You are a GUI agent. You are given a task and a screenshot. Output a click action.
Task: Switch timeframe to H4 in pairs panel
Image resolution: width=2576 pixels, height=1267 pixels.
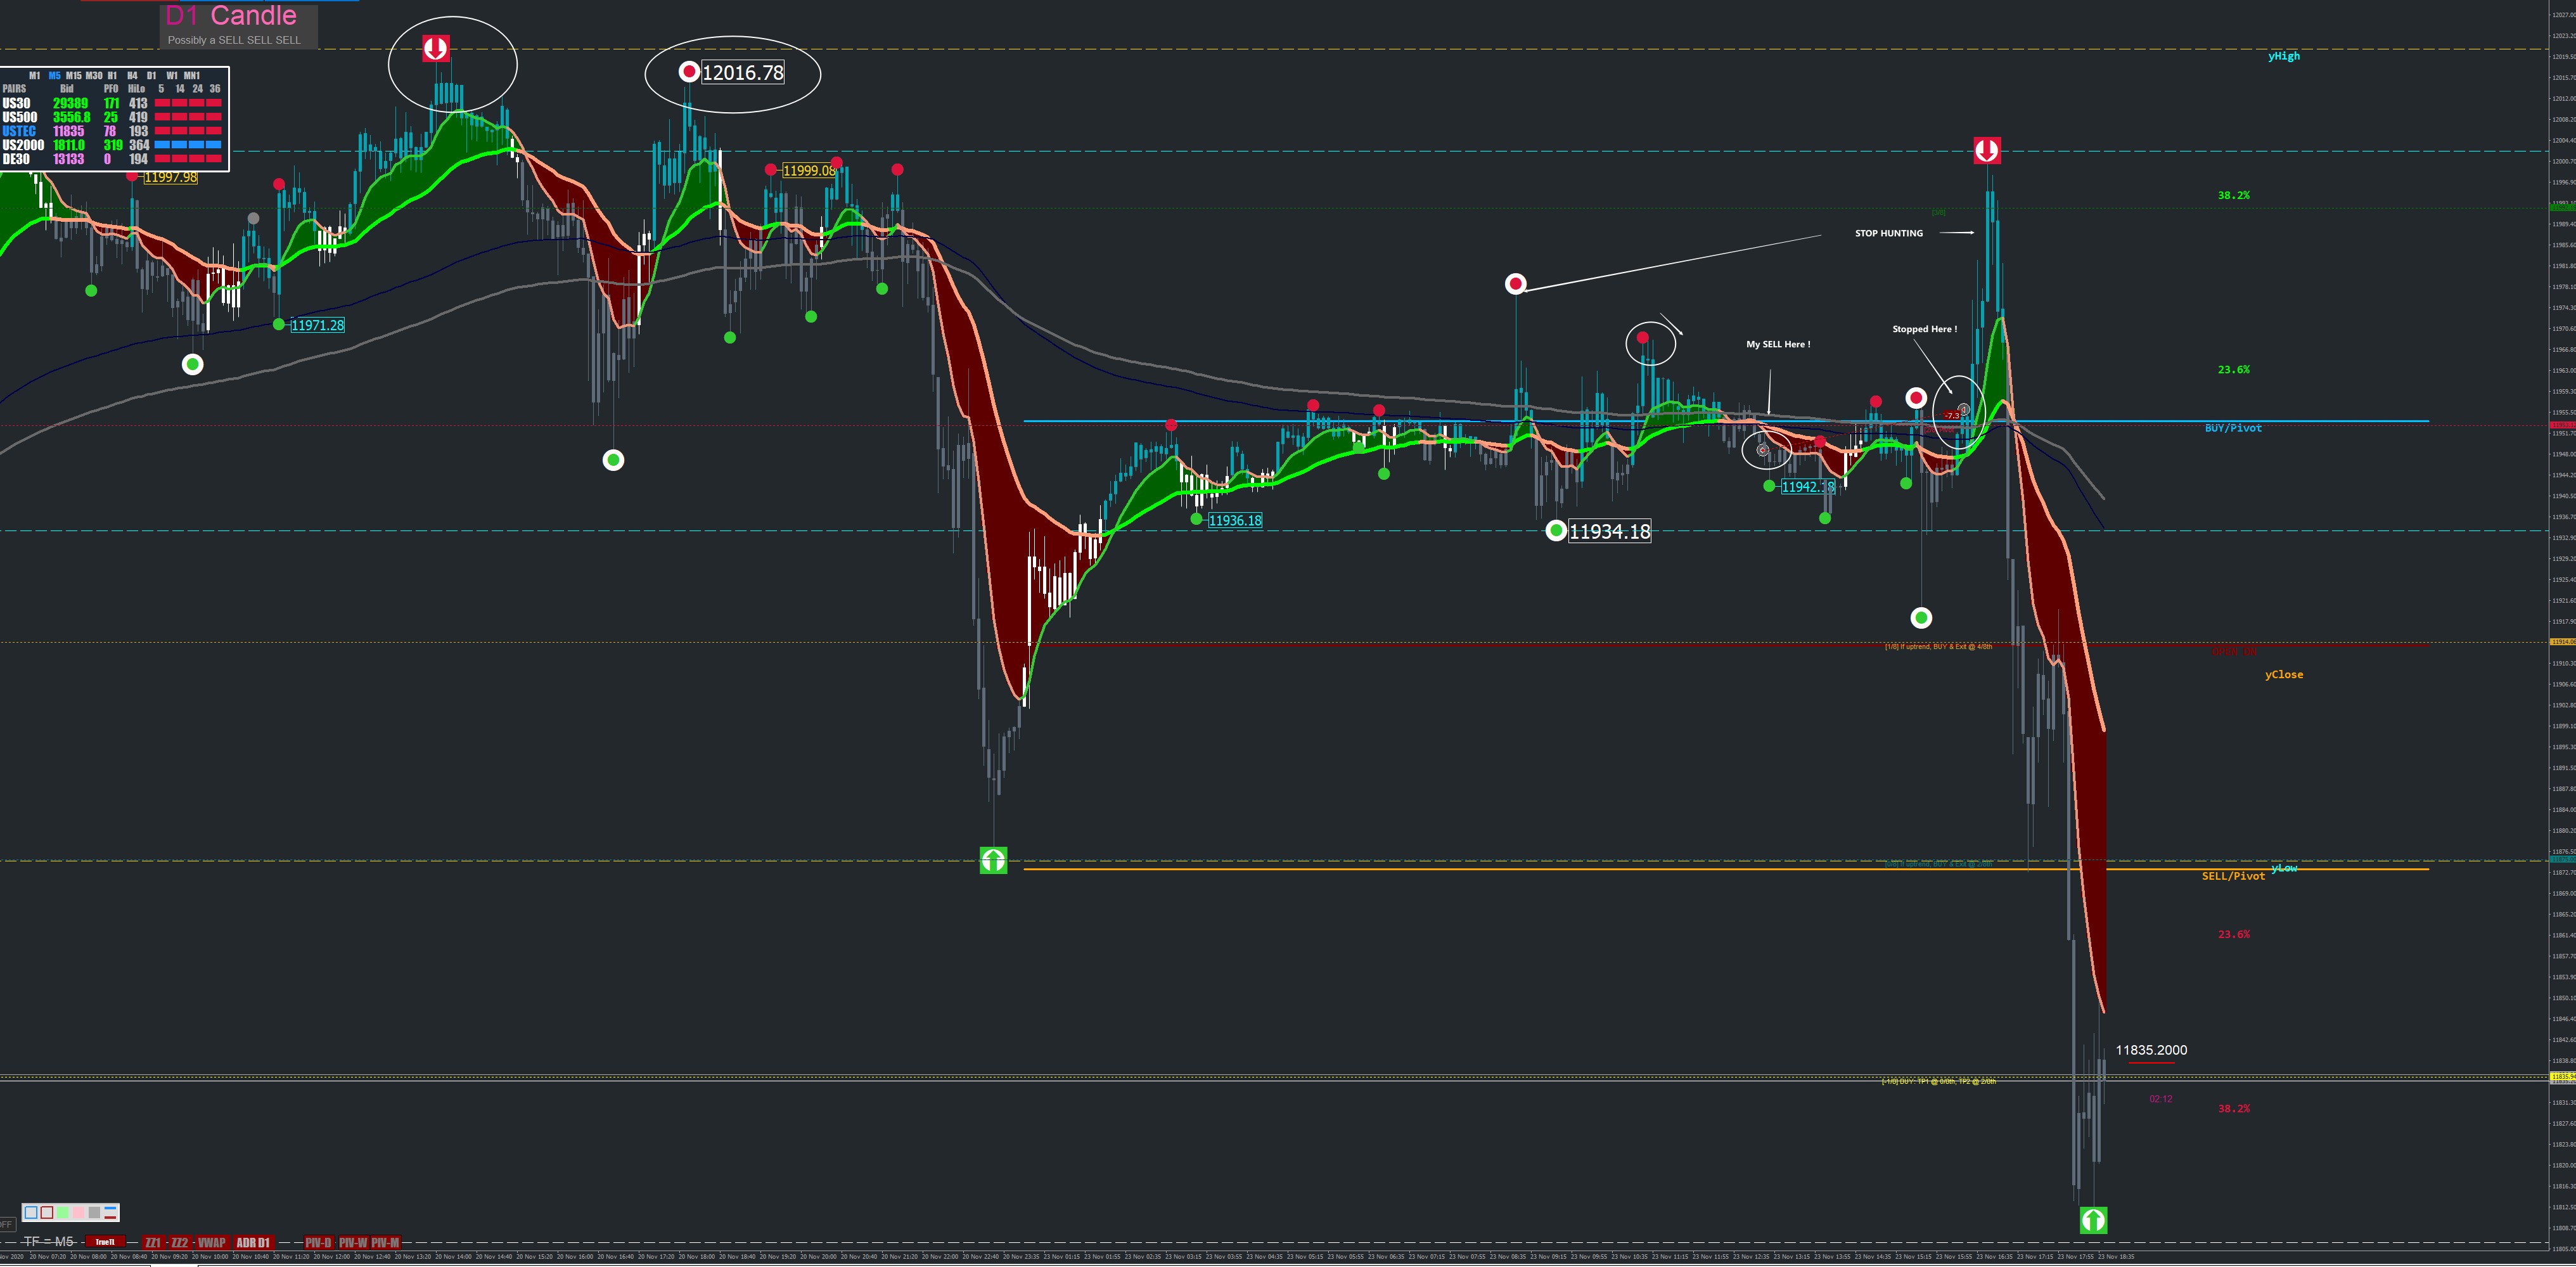[132, 76]
